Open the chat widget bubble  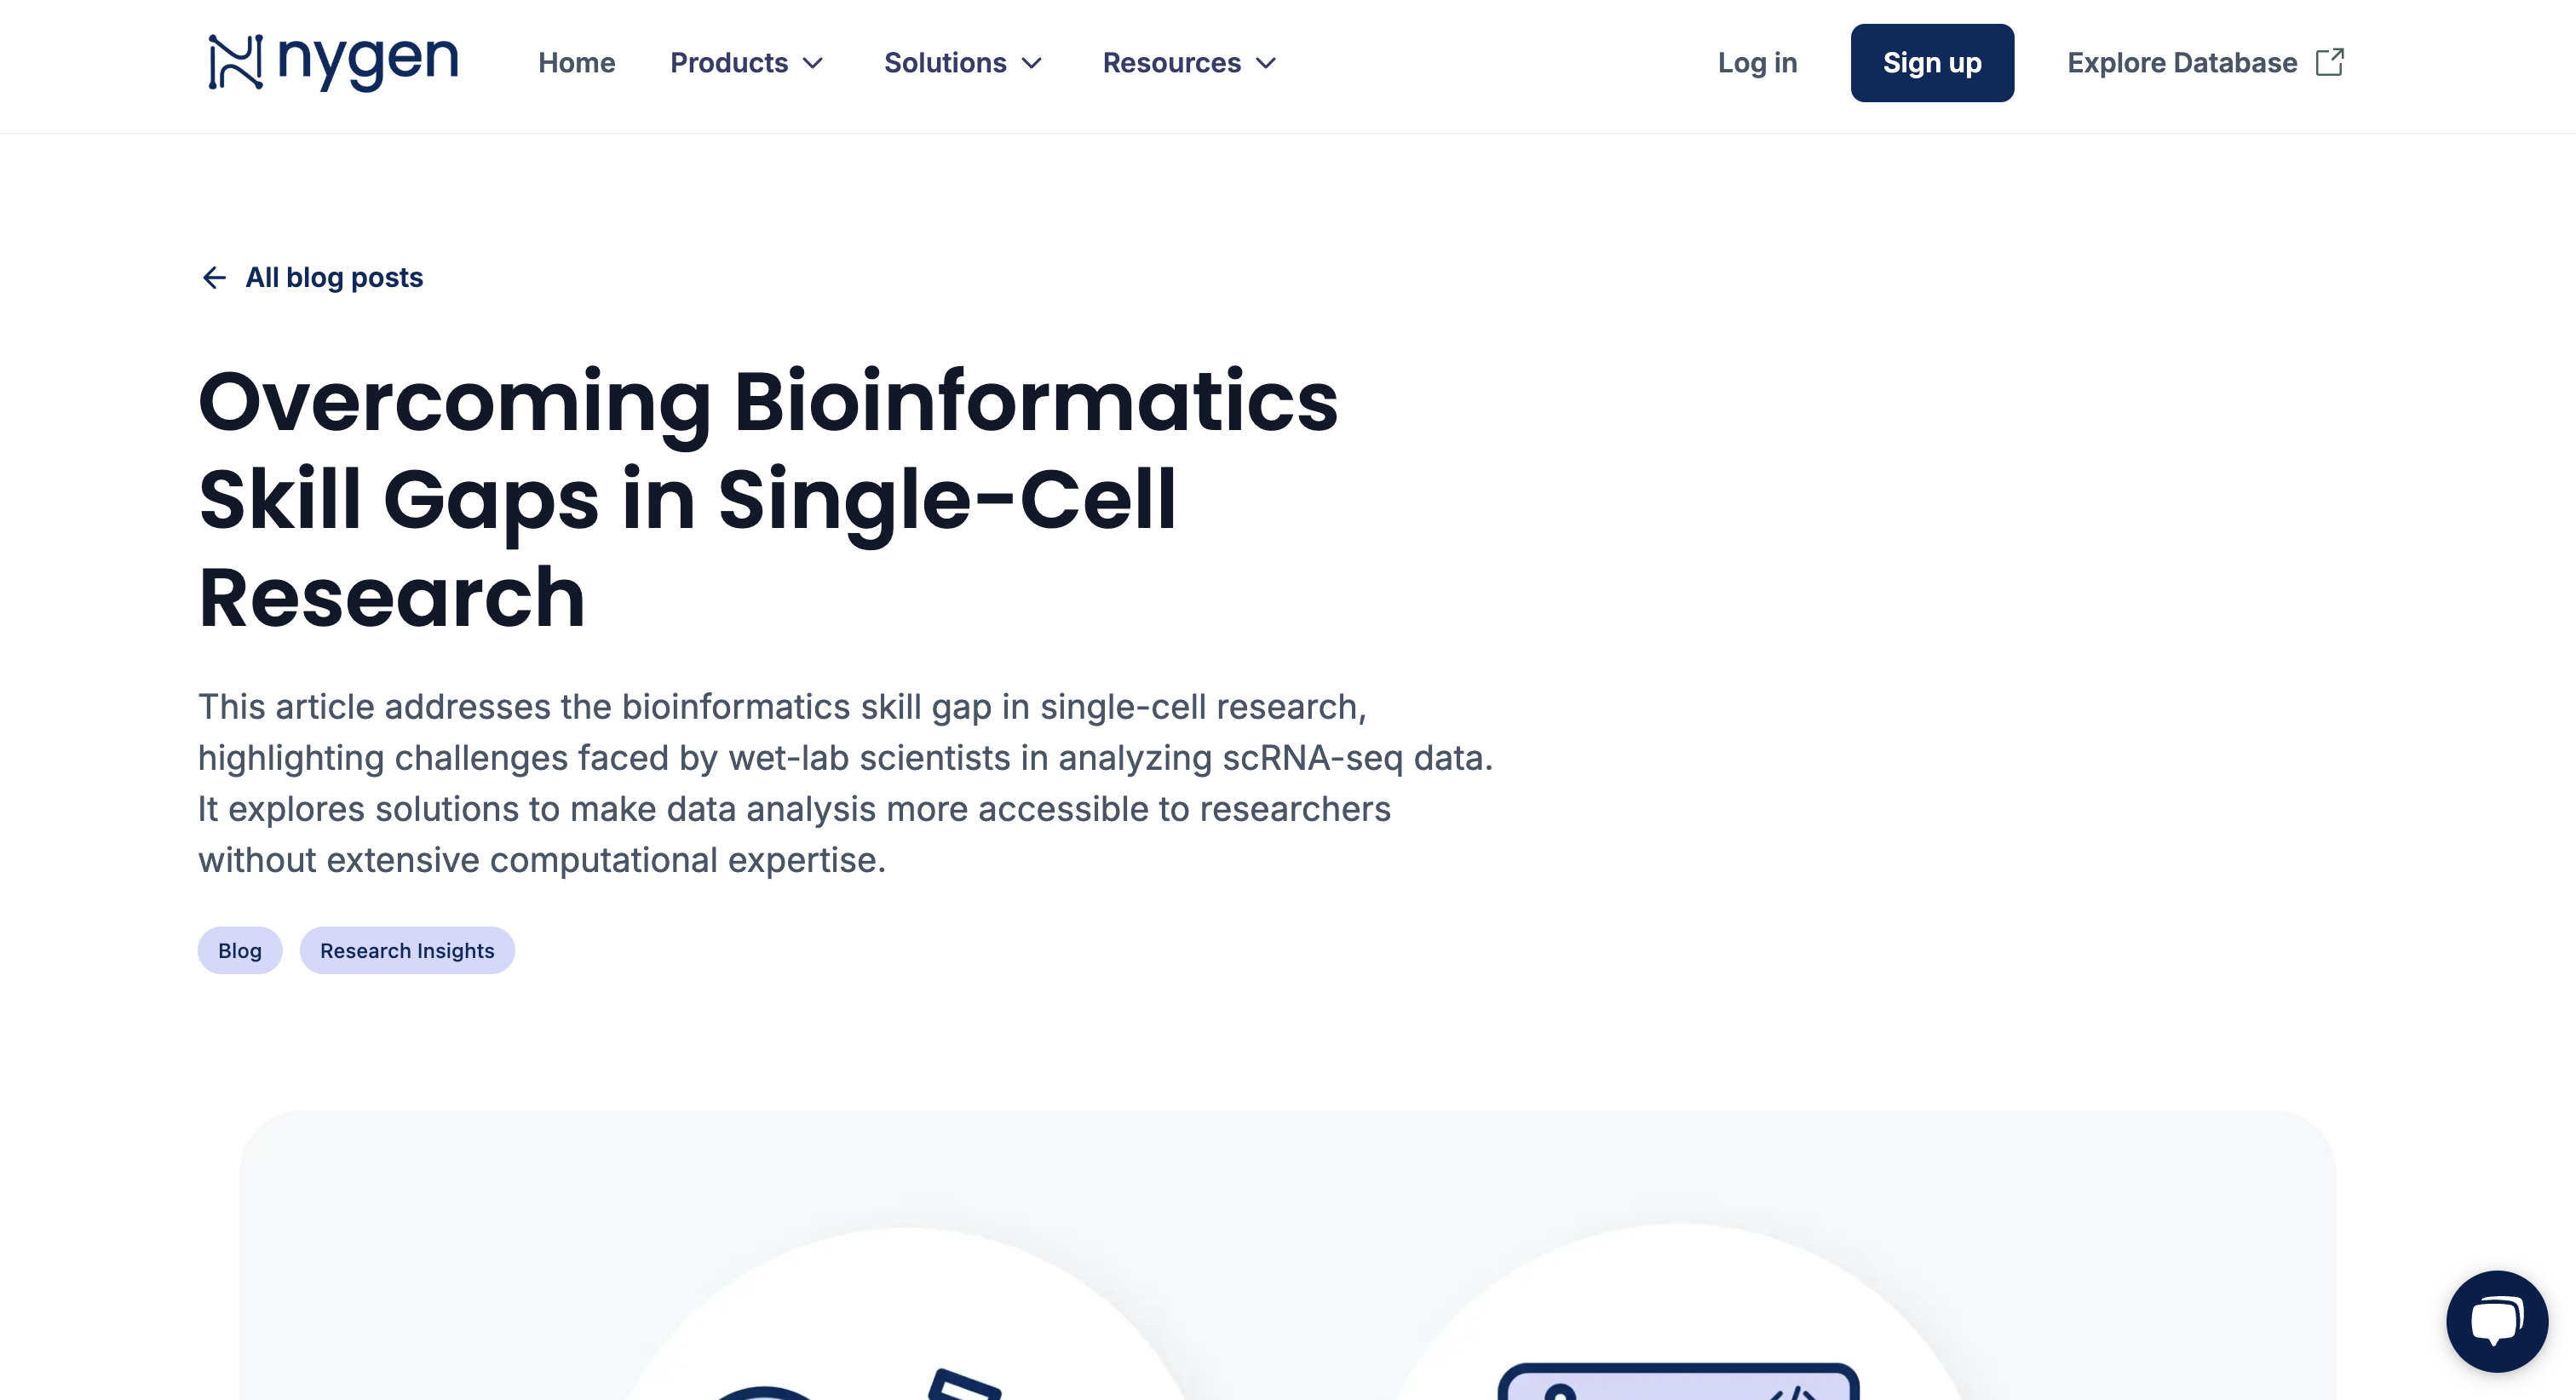[2497, 1320]
